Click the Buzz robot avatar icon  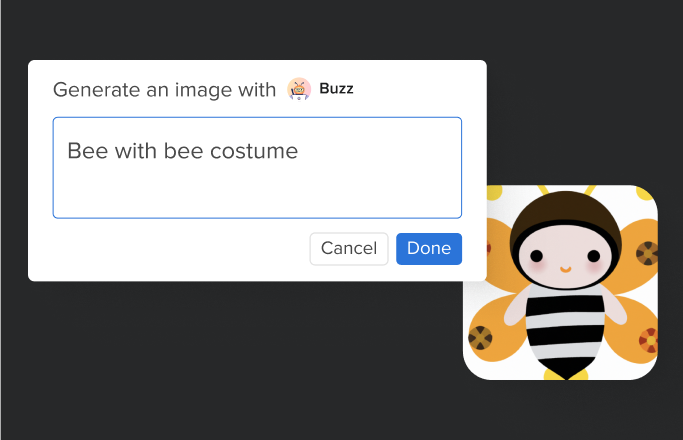299,89
